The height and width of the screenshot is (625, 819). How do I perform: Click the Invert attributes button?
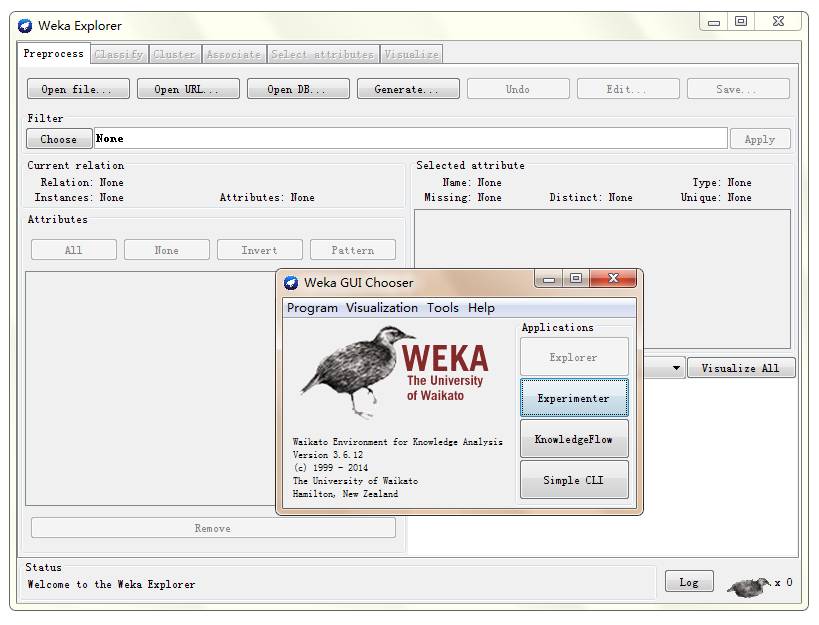tap(260, 250)
